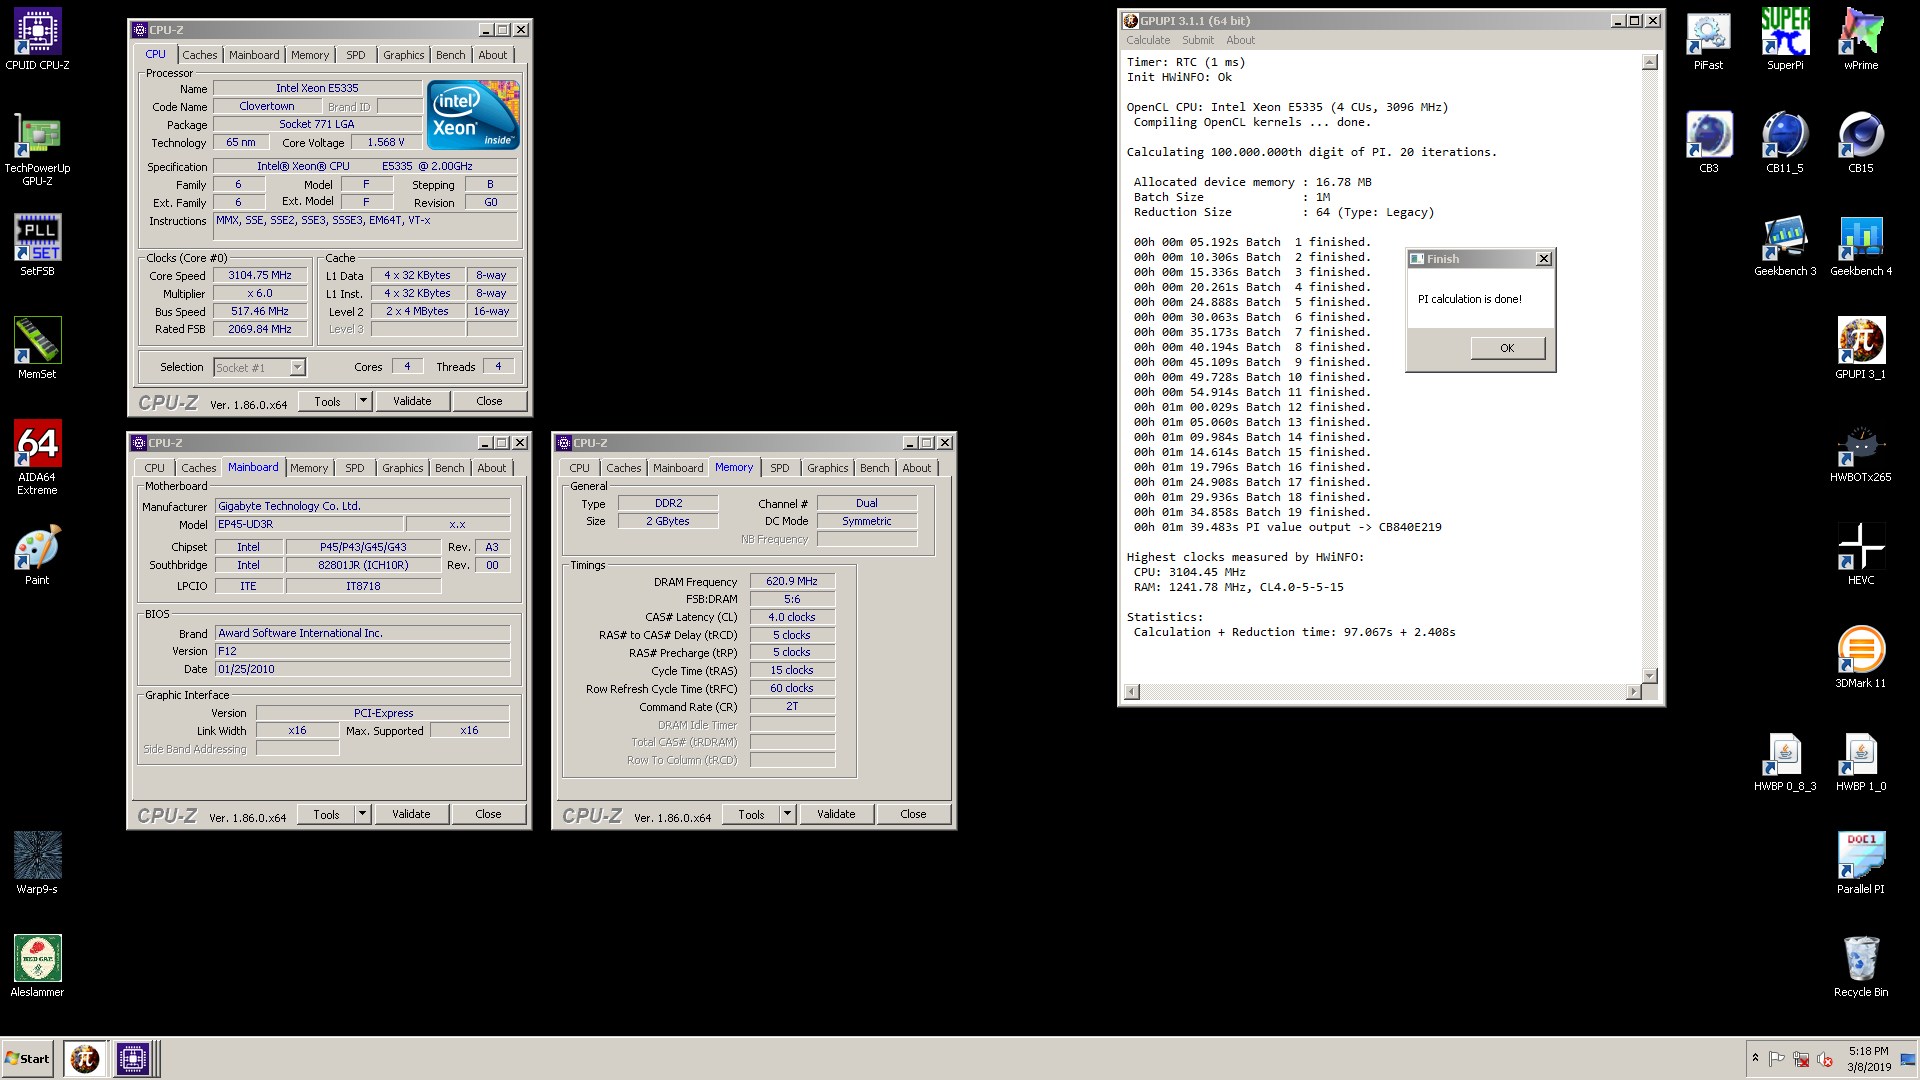Click GPUPI taskbar button
Screen dimensions: 1920x1080
pyautogui.click(x=85, y=1058)
